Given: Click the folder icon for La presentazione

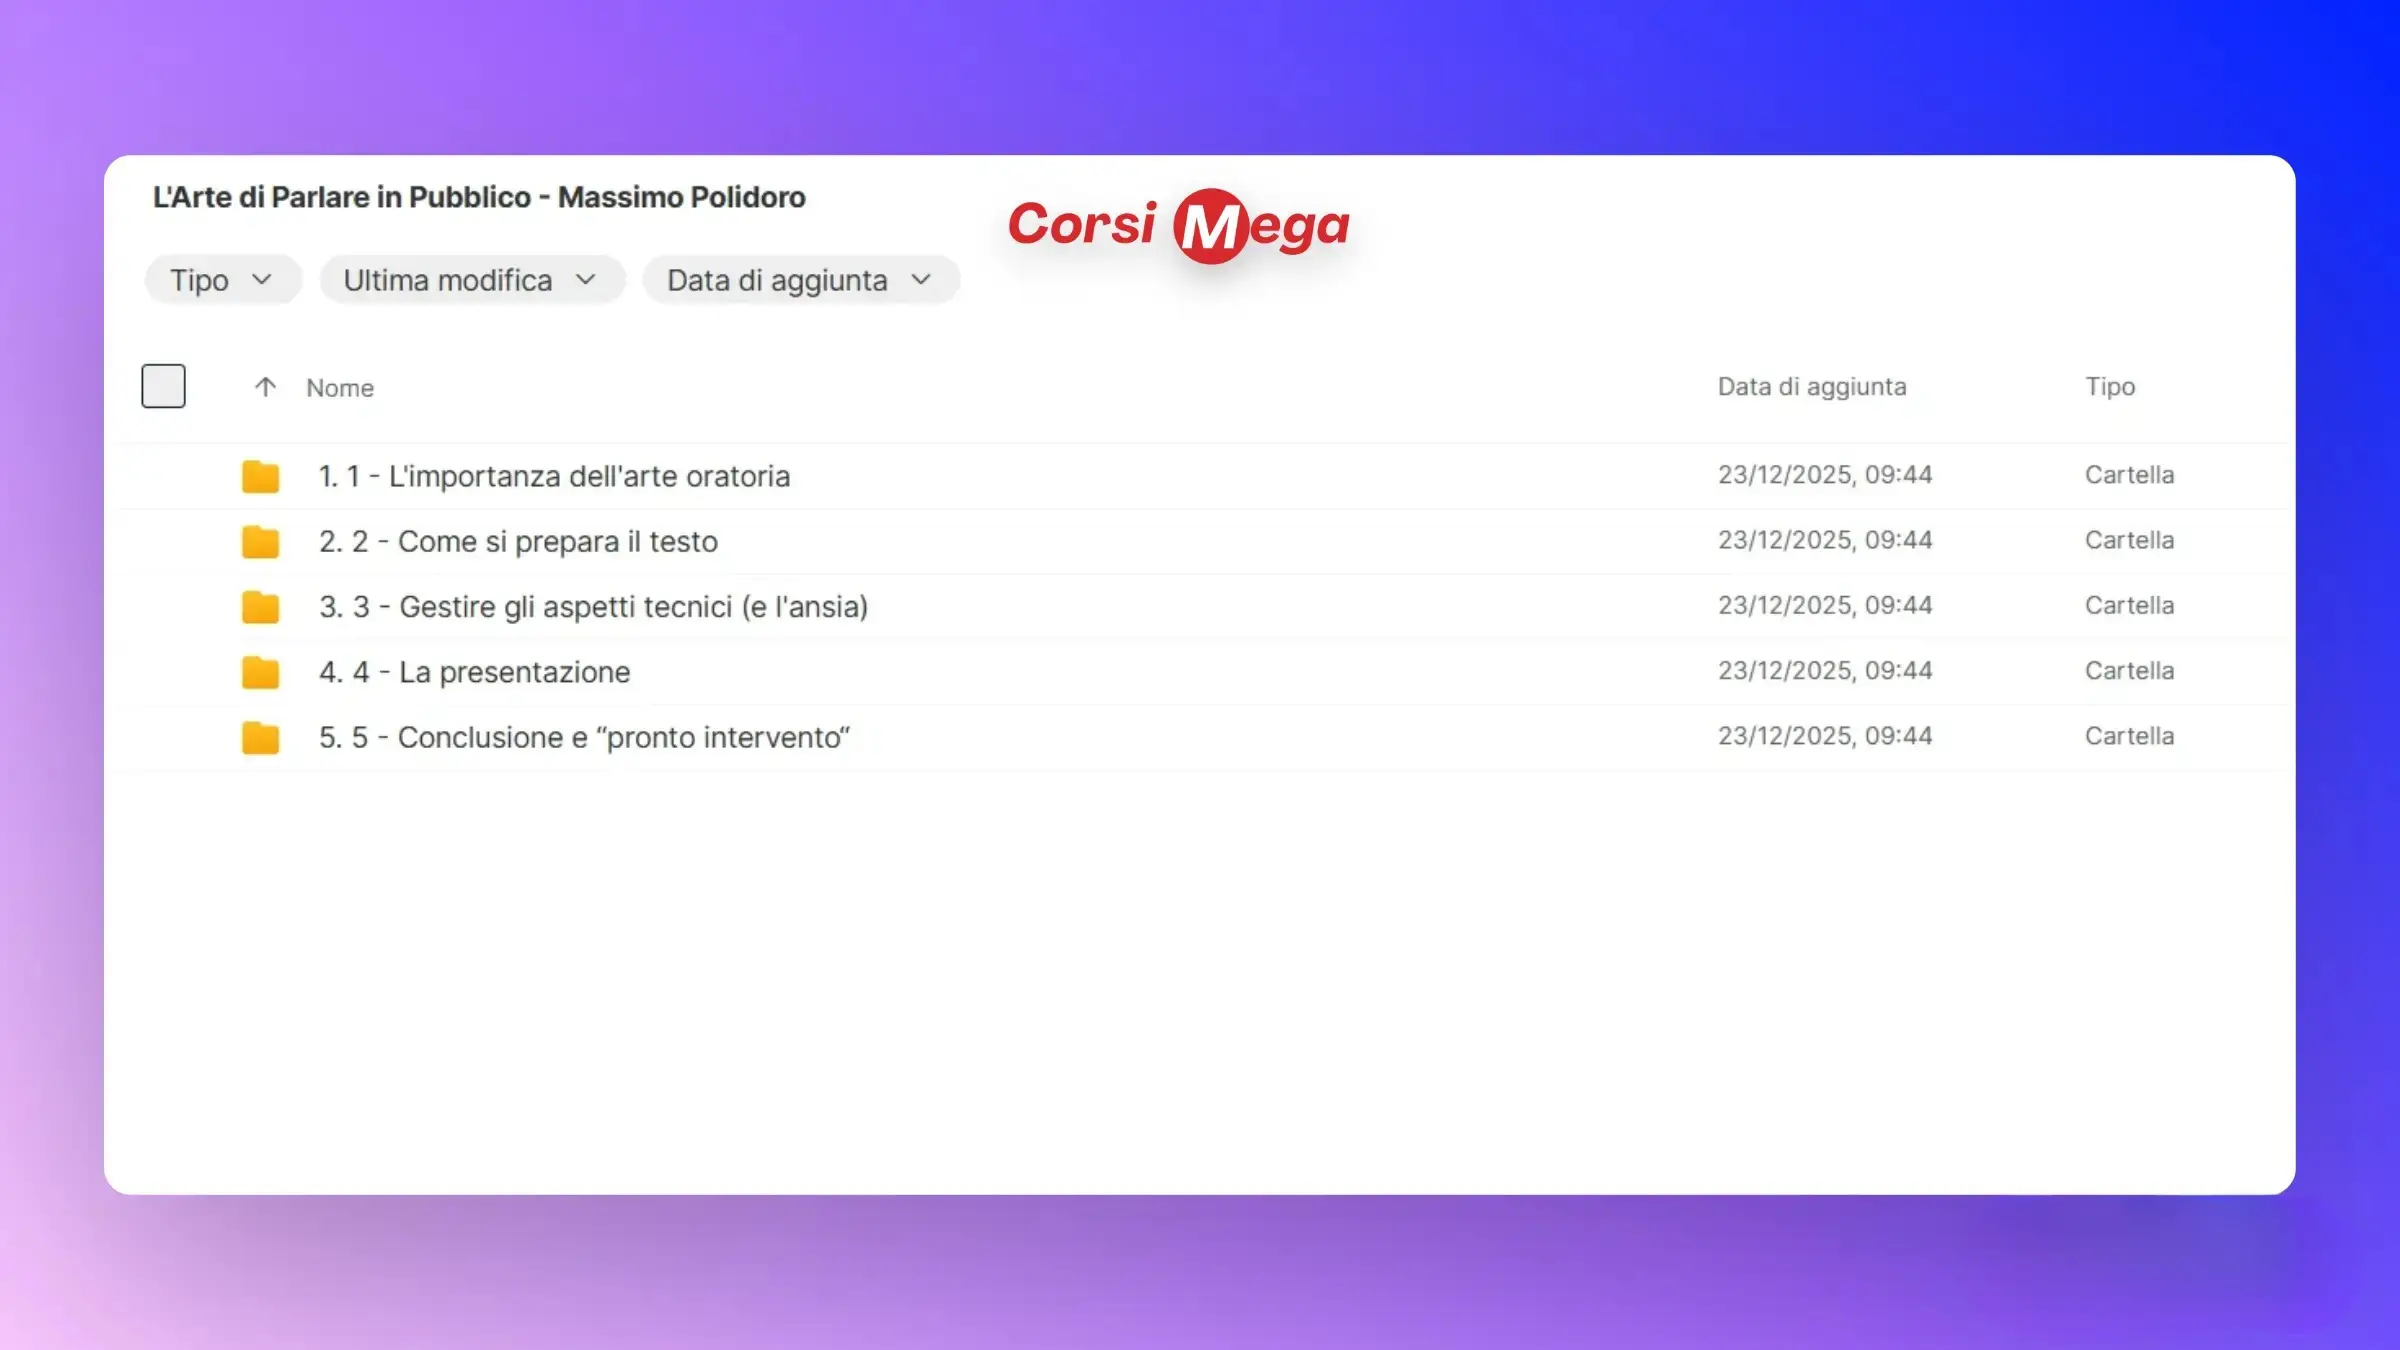Looking at the screenshot, I should click(x=260, y=672).
